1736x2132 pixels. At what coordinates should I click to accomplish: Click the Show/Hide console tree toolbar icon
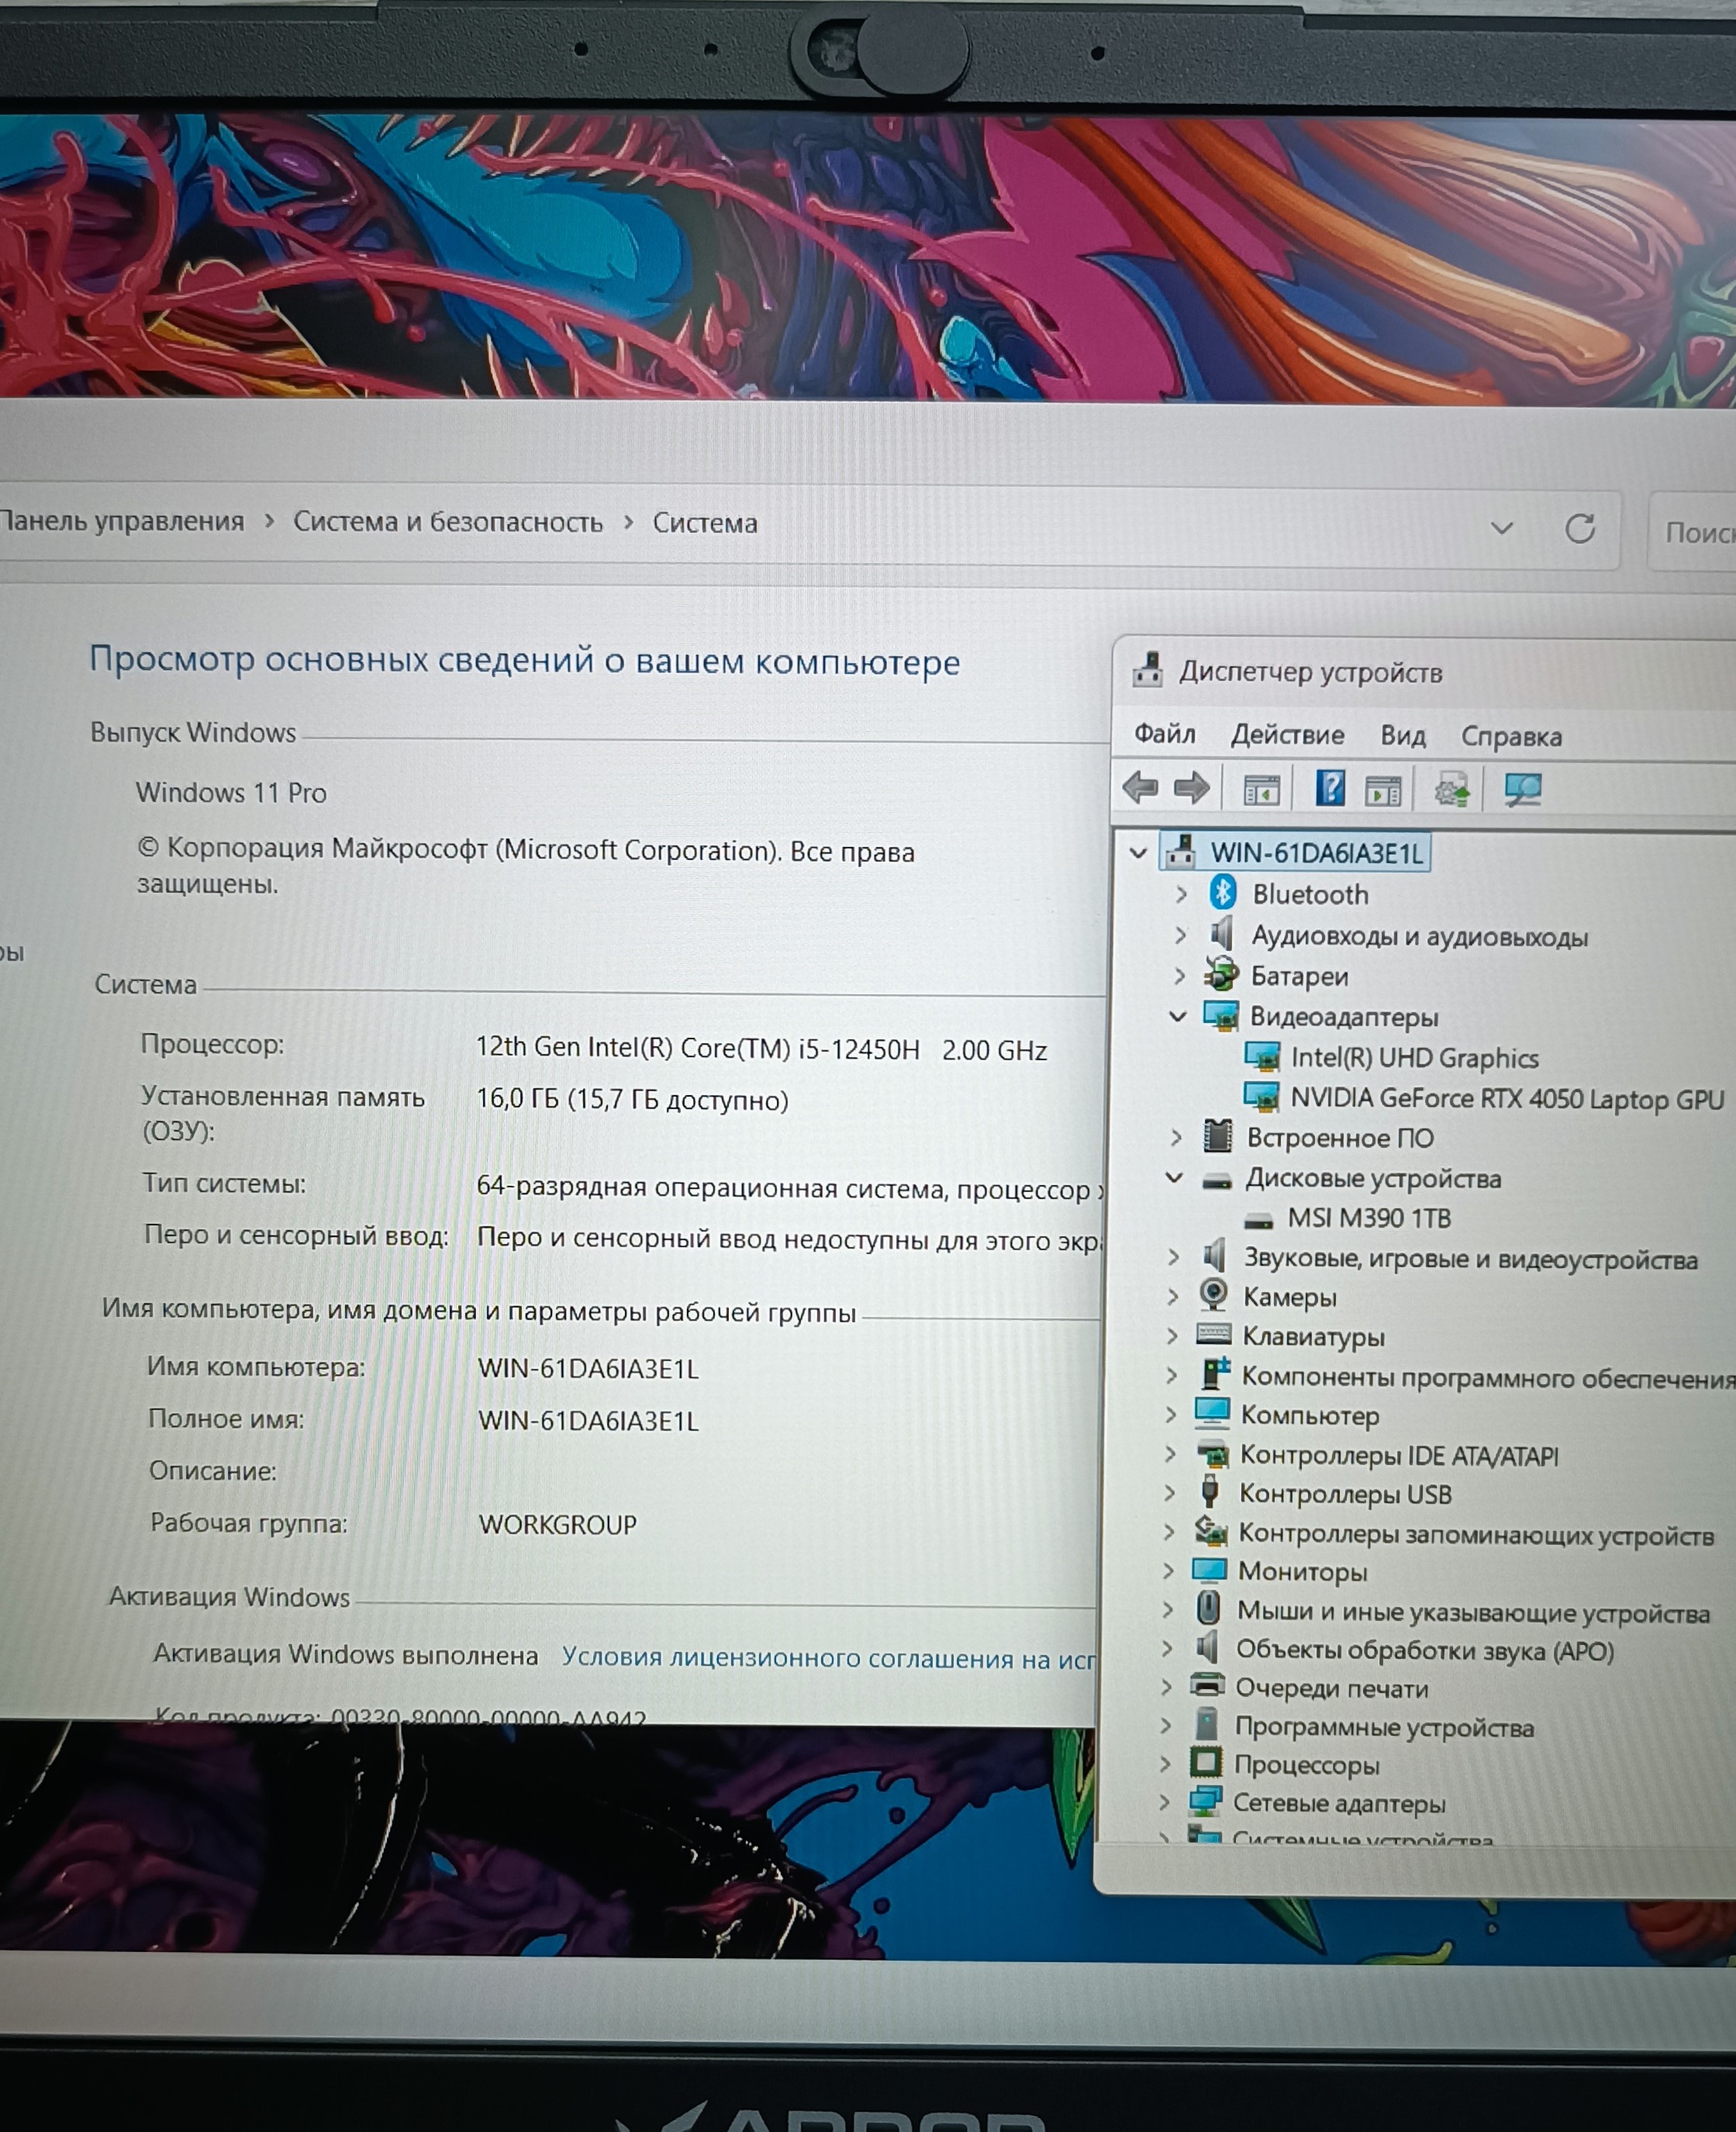(x=1261, y=792)
